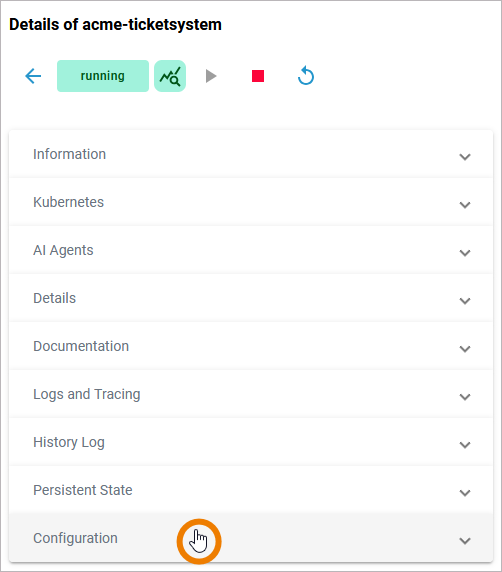The image size is (502, 572).
Task: Restart service using circular arrow icon
Action: 306,76
